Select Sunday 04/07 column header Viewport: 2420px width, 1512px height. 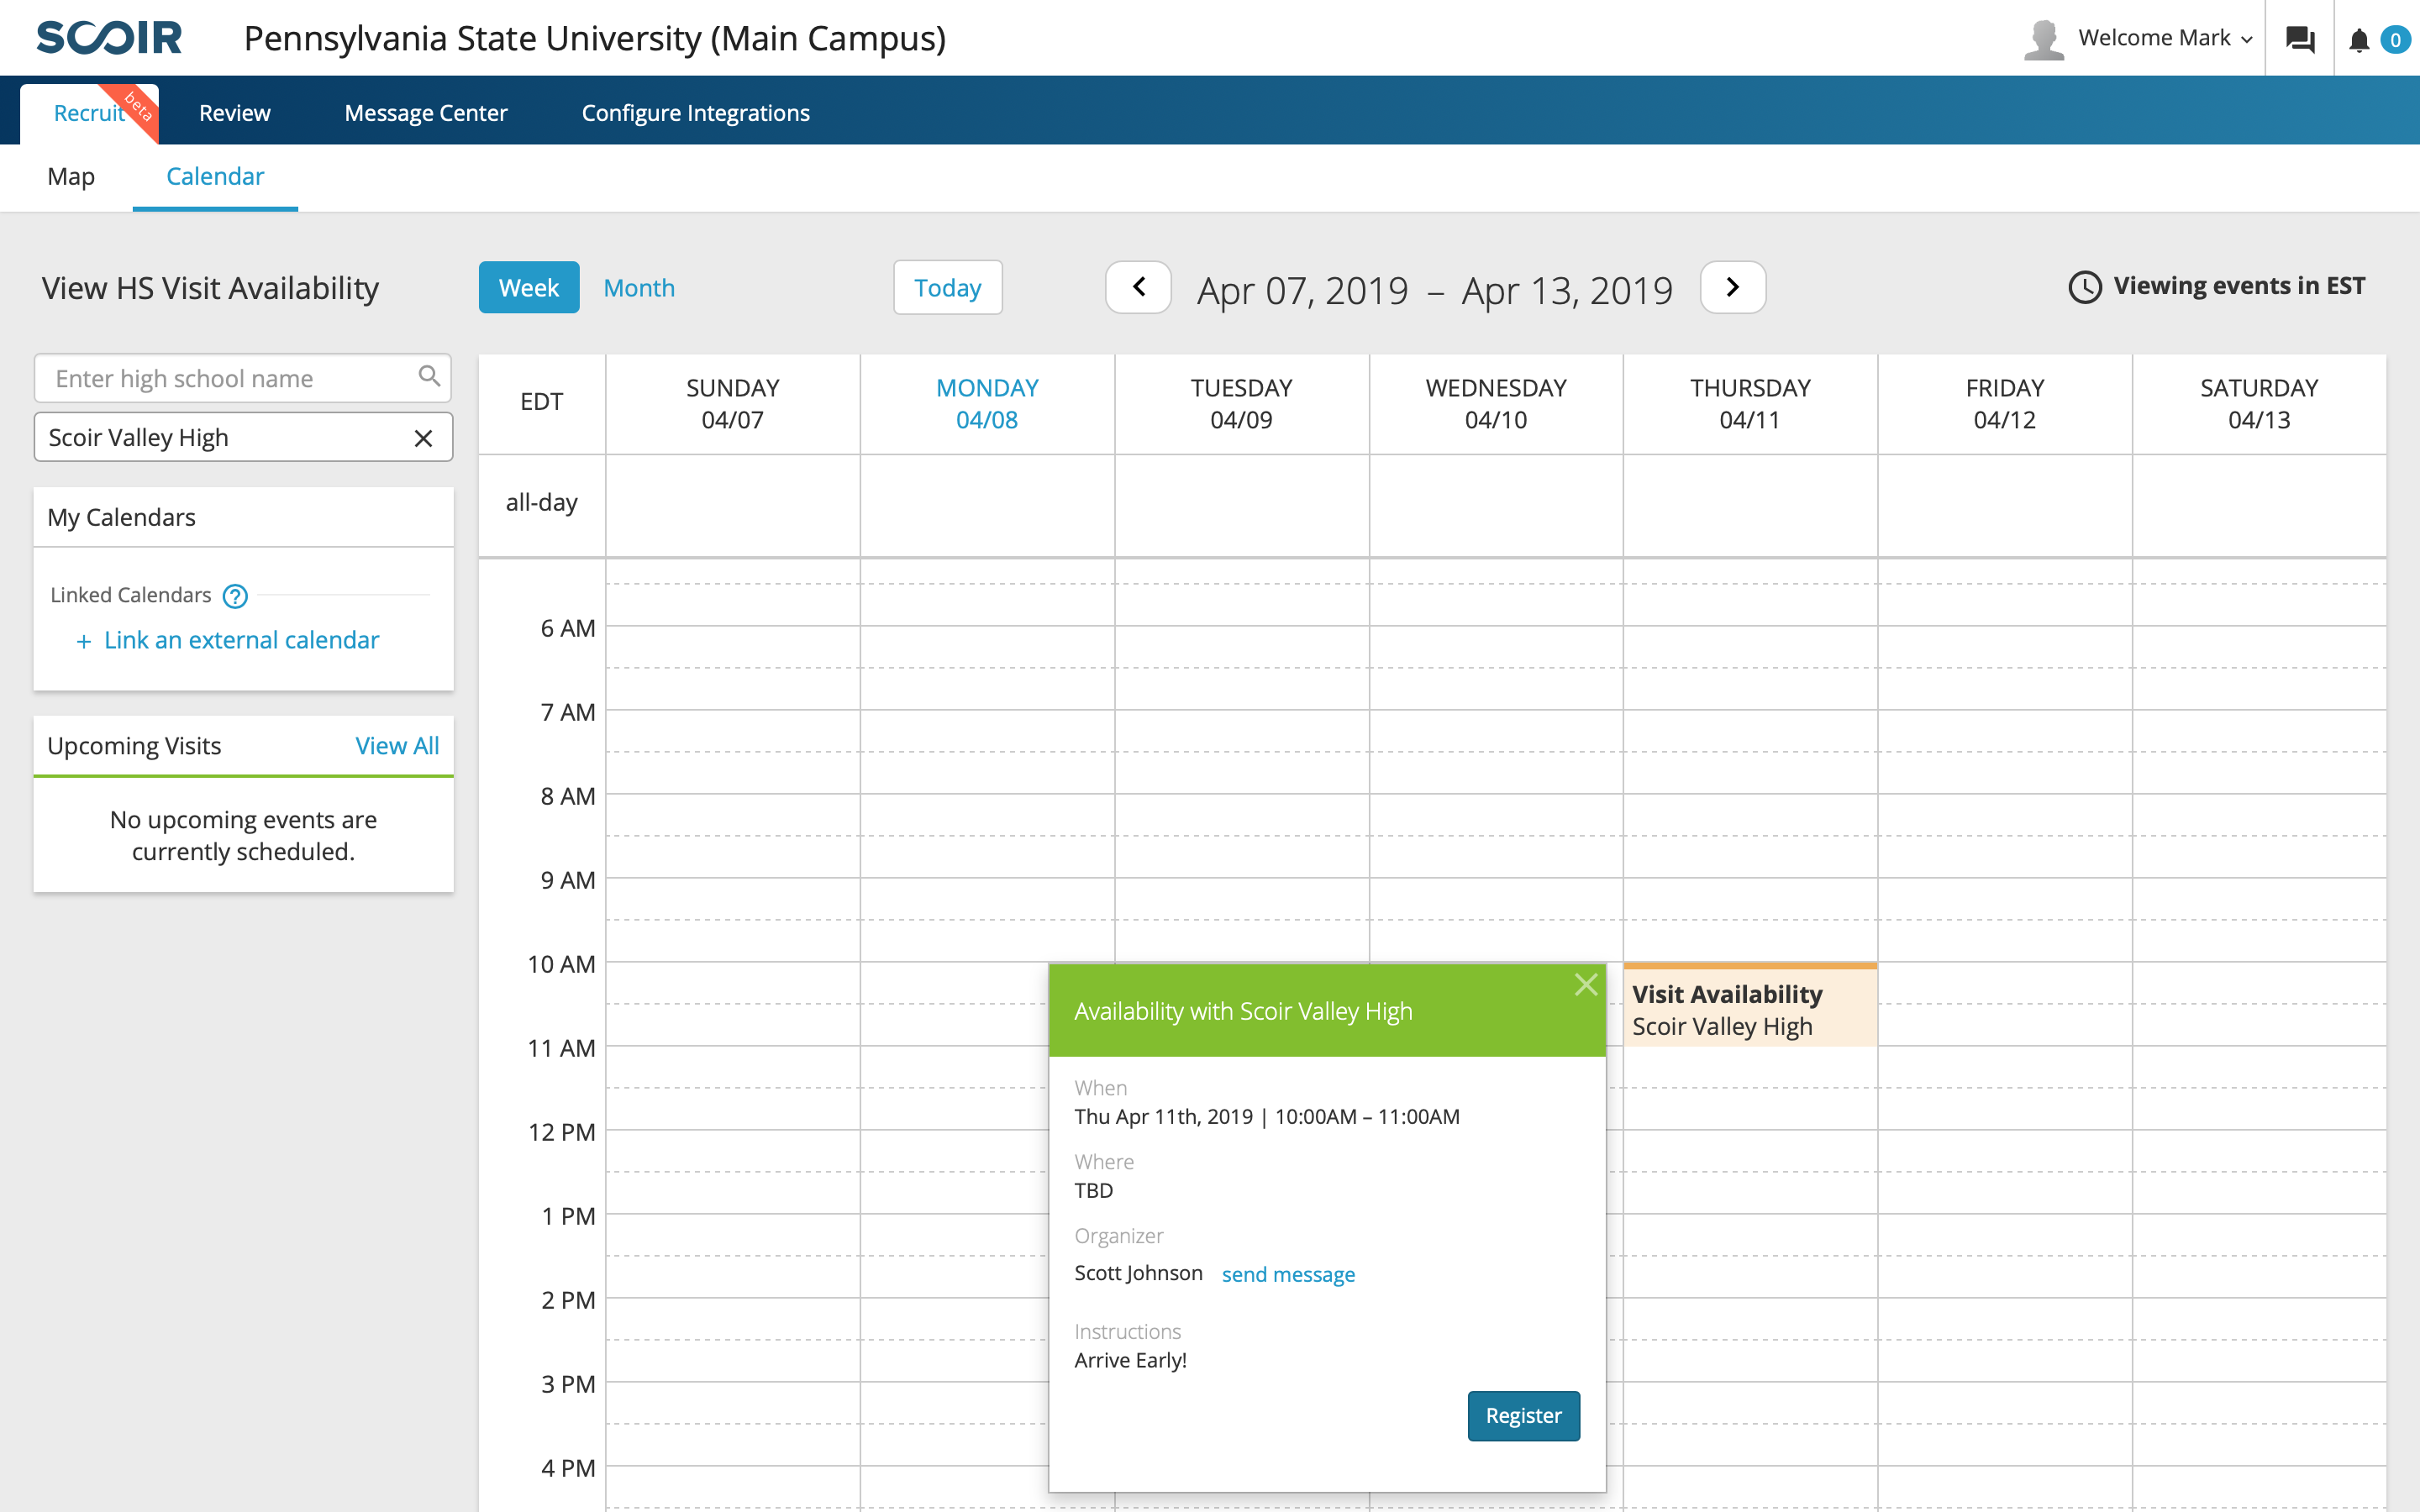coord(732,404)
